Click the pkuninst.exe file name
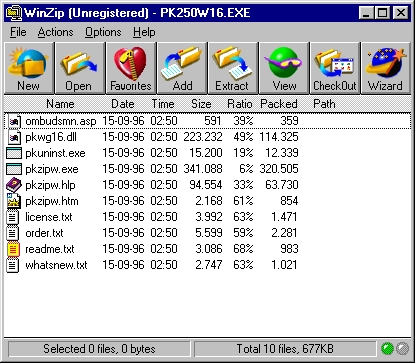The width and height of the screenshot is (415, 363). tap(55, 153)
